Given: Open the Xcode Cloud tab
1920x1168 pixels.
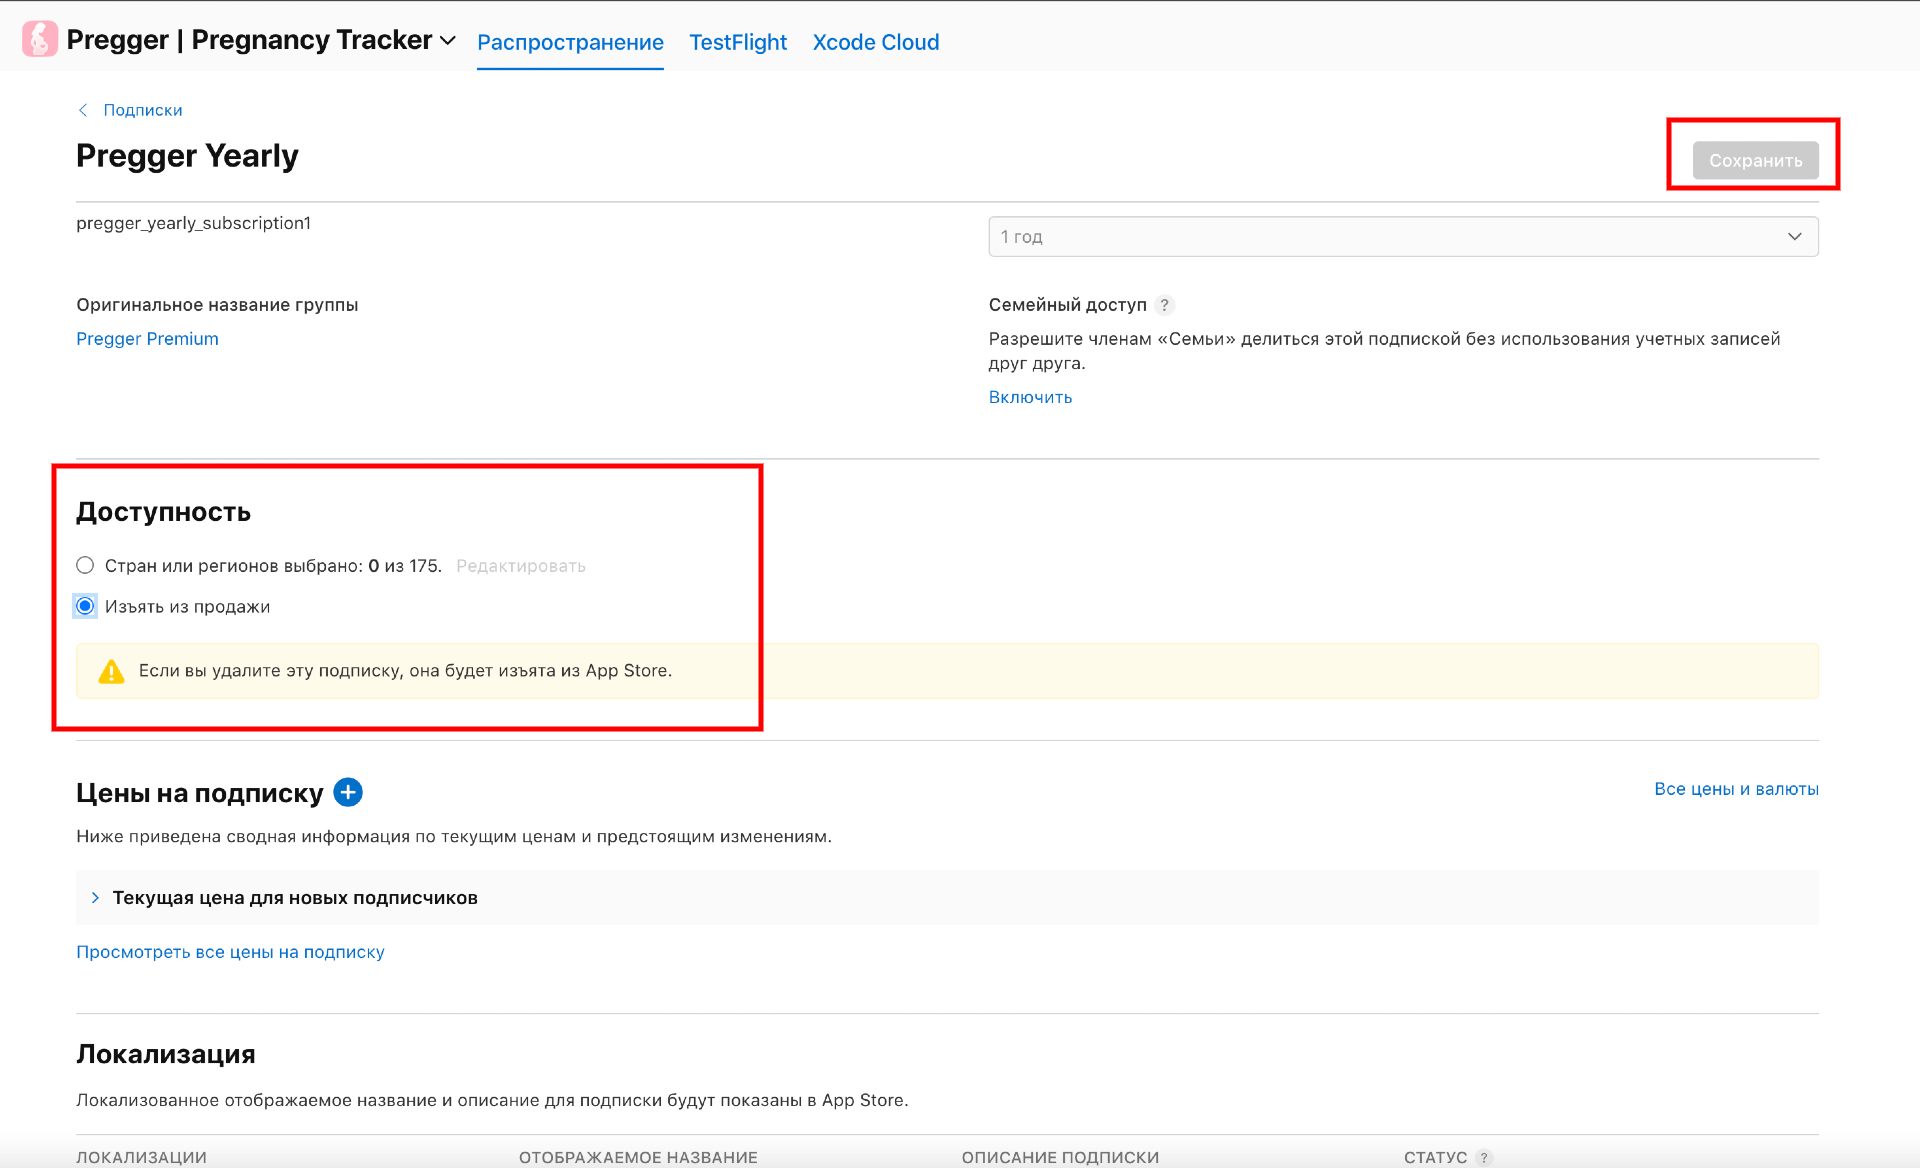Looking at the screenshot, I should 875,42.
